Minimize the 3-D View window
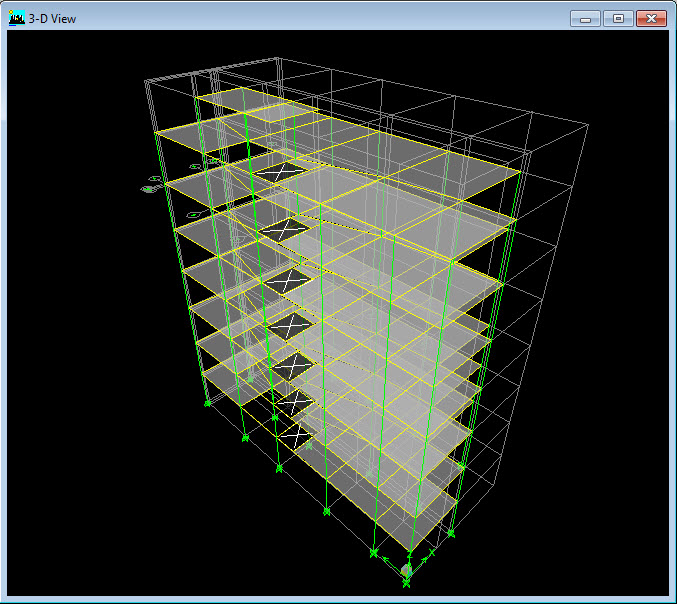Screen dimensions: 677x604 click(586, 18)
